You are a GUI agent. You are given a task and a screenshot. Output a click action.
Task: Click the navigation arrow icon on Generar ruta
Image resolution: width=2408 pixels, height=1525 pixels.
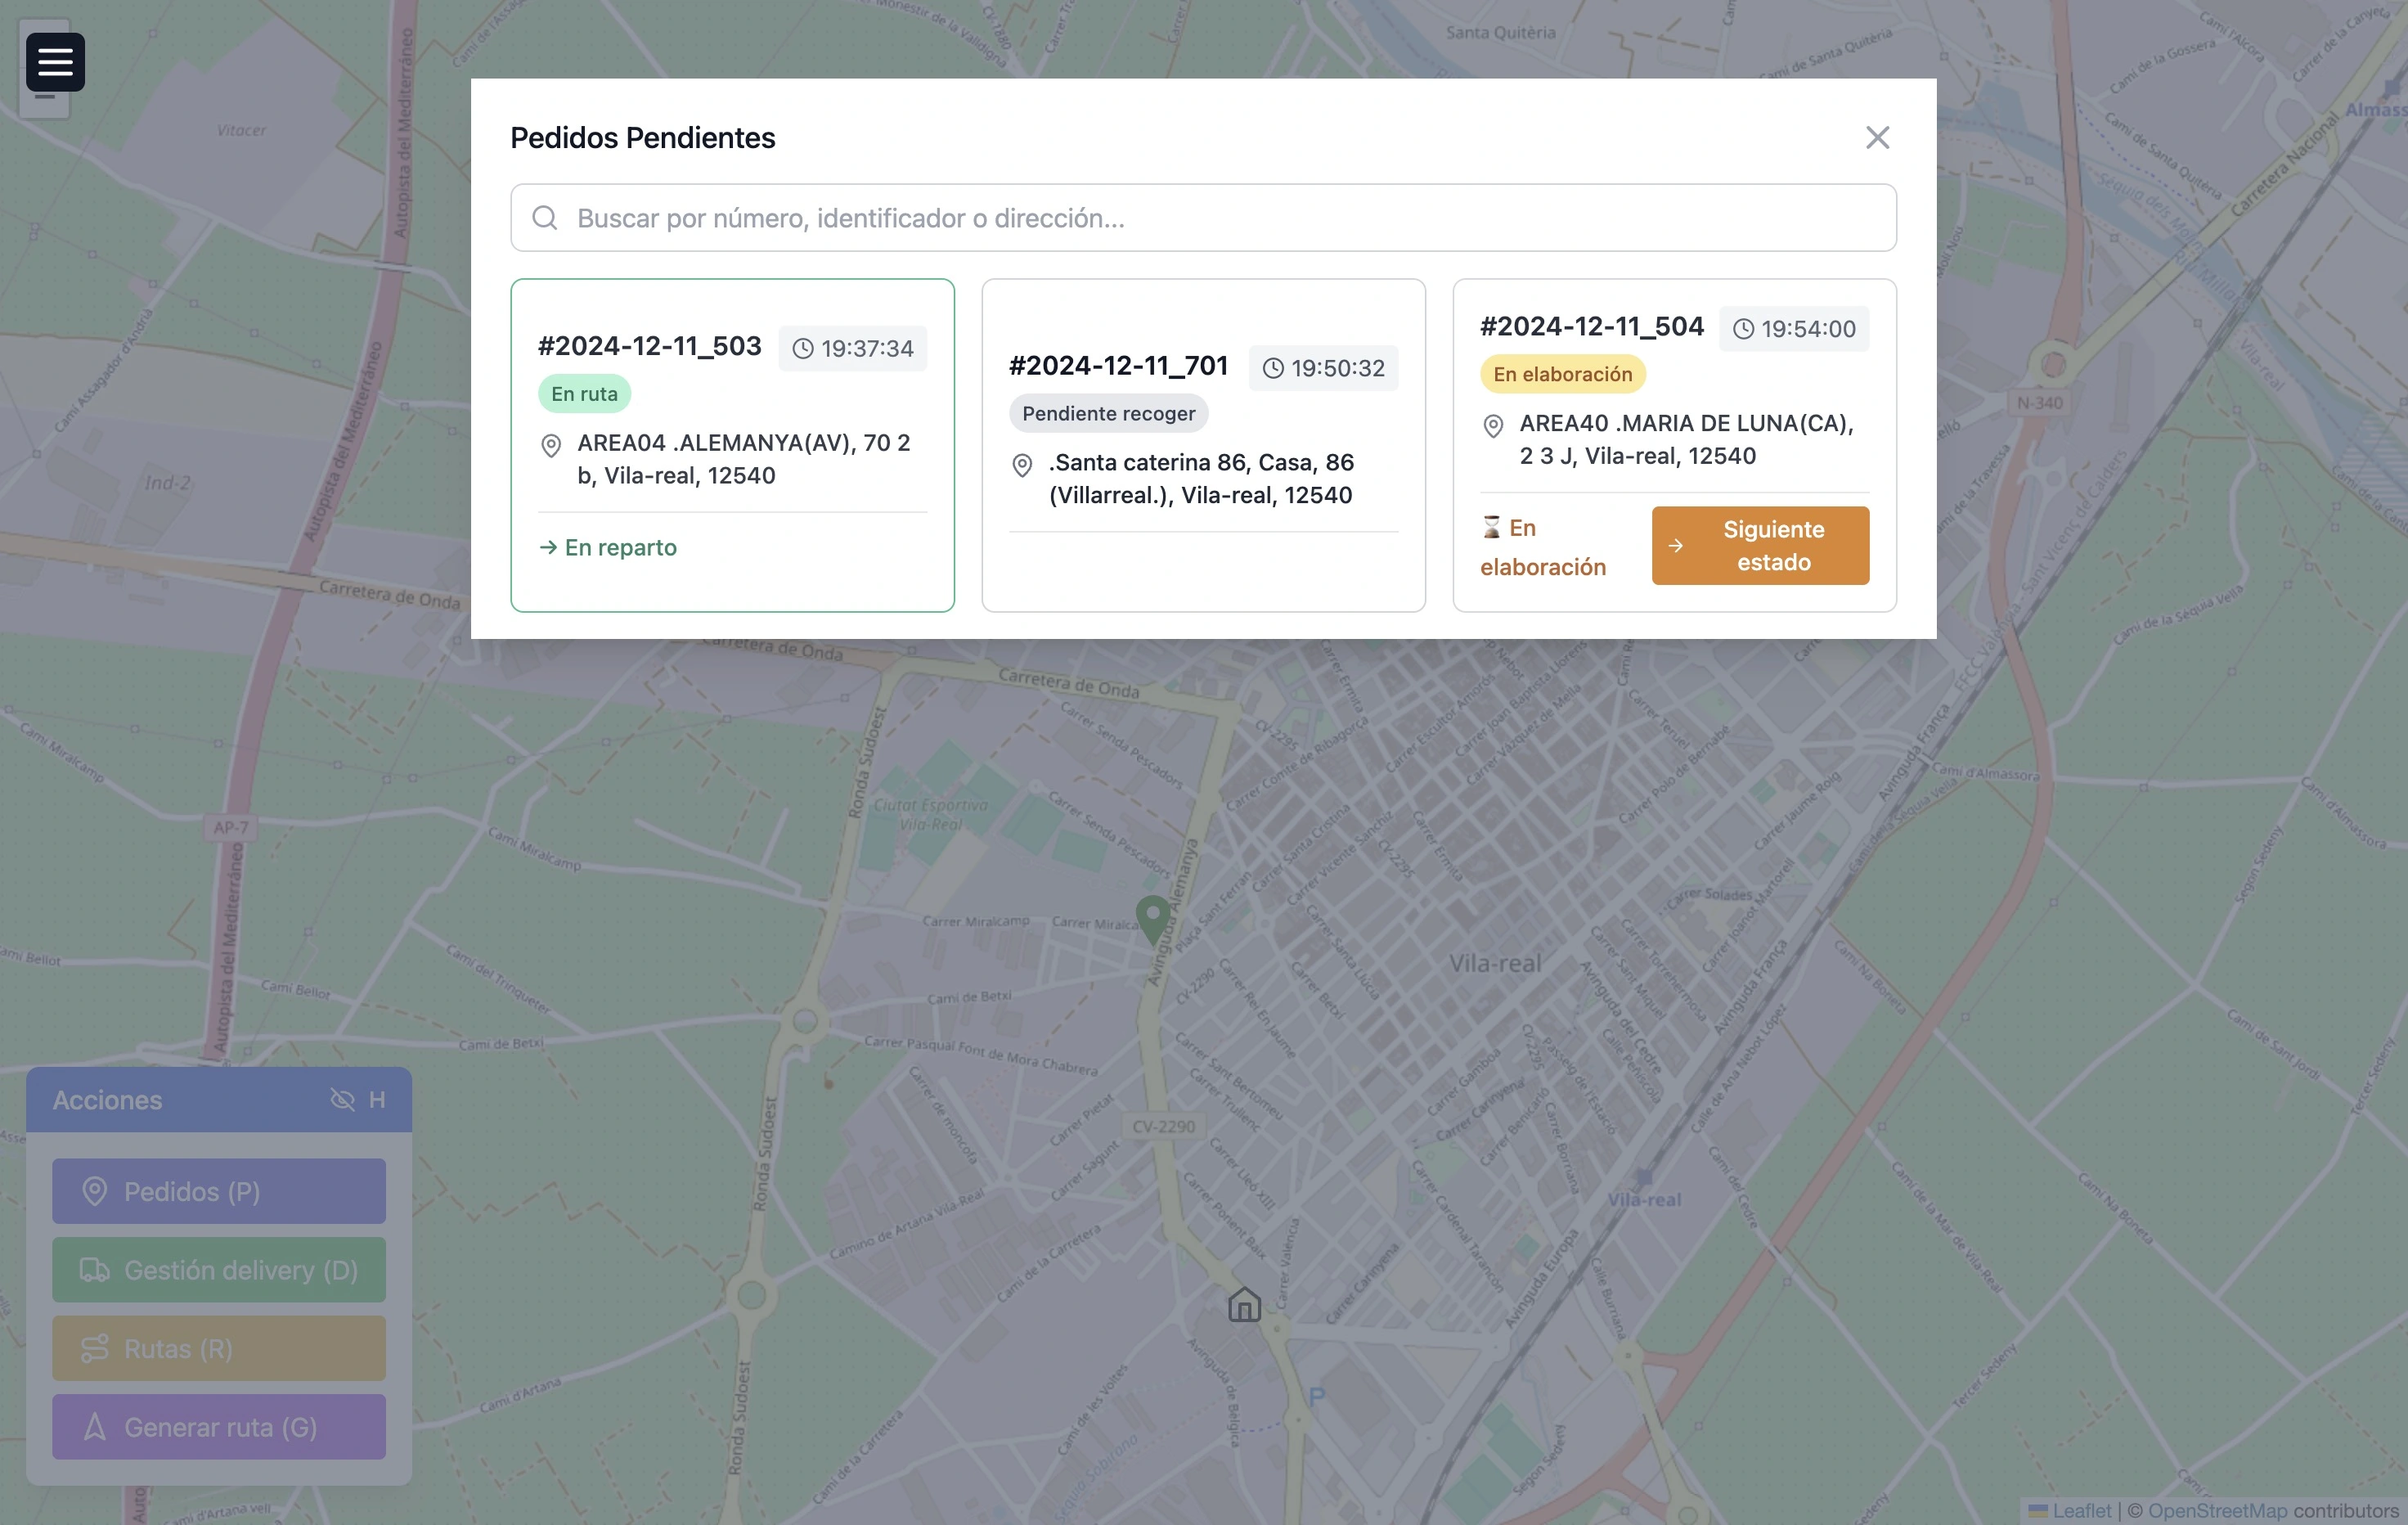94,1427
